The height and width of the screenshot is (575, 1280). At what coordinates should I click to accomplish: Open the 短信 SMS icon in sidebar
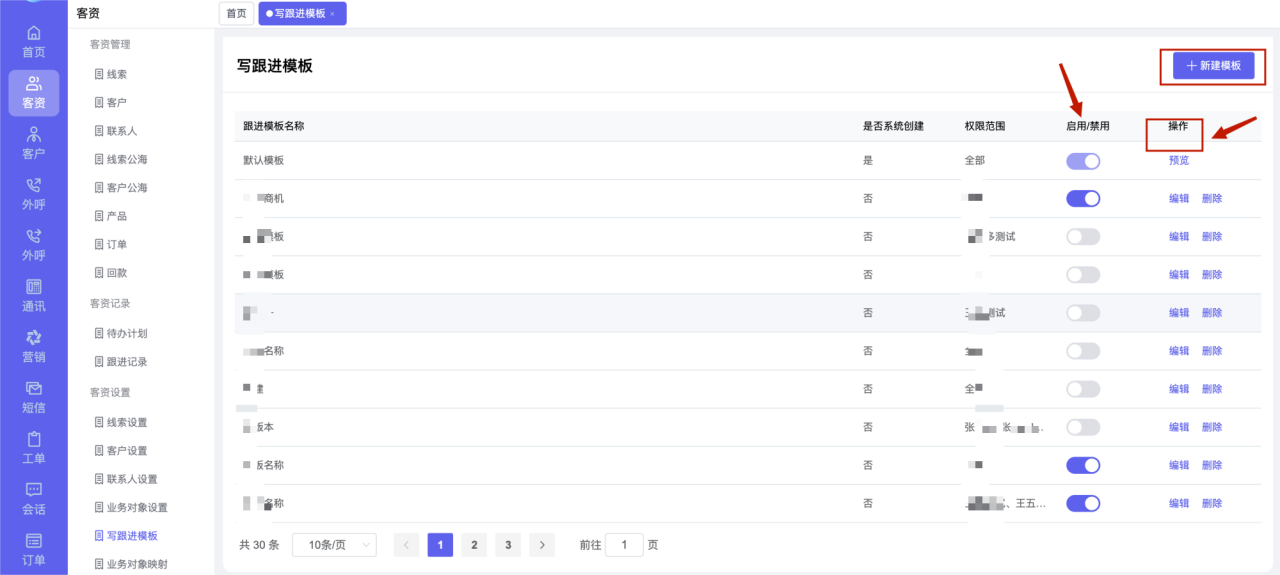coord(33,397)
